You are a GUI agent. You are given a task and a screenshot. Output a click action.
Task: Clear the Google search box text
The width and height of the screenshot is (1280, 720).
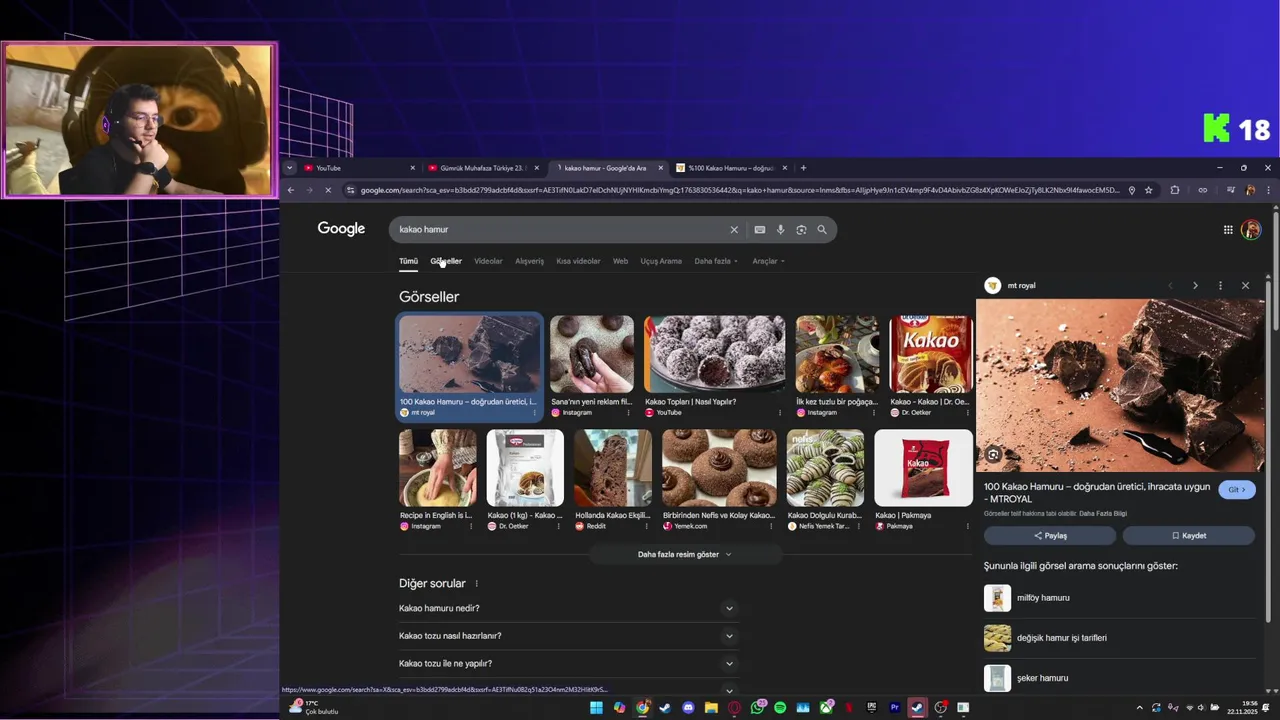point(734,230)
